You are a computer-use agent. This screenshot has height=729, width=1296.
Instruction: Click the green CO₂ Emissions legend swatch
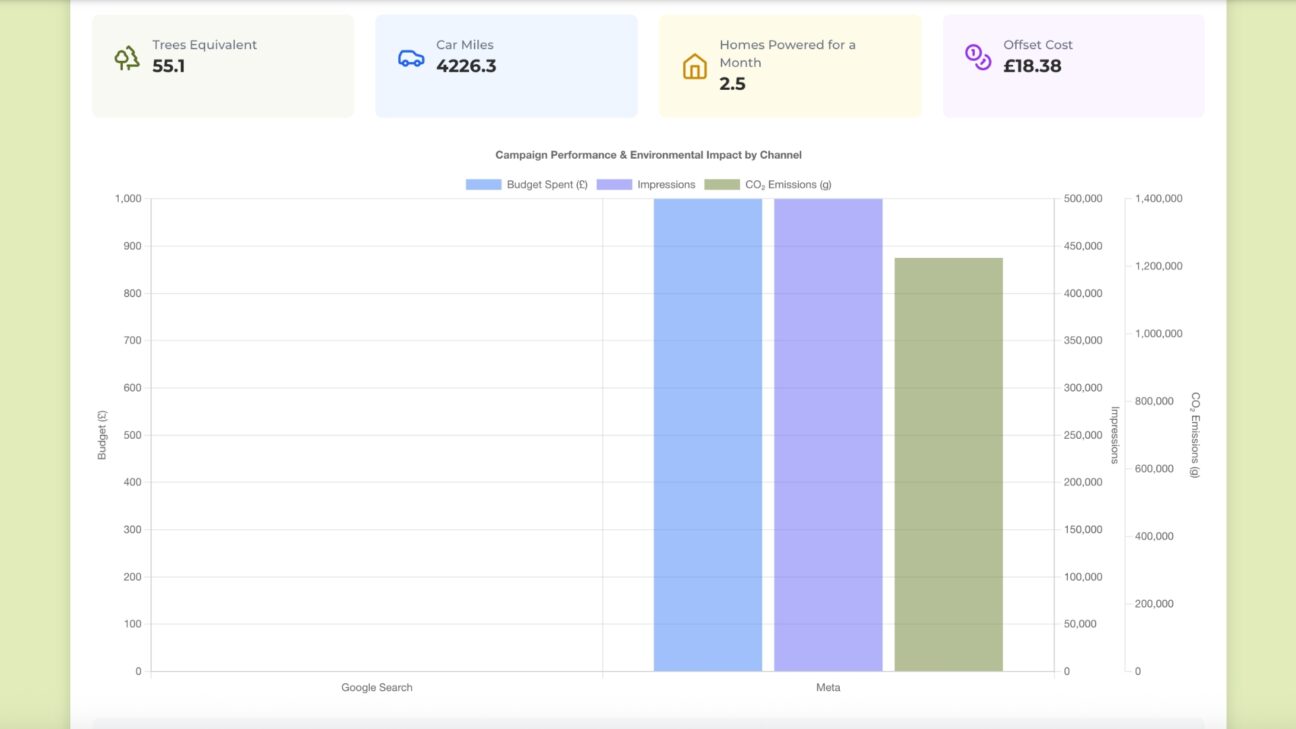pos(722,185)
